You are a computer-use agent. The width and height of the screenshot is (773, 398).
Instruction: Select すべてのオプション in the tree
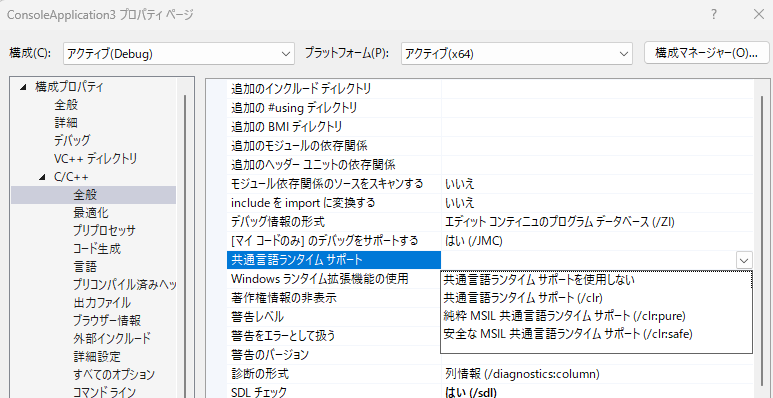114,374
